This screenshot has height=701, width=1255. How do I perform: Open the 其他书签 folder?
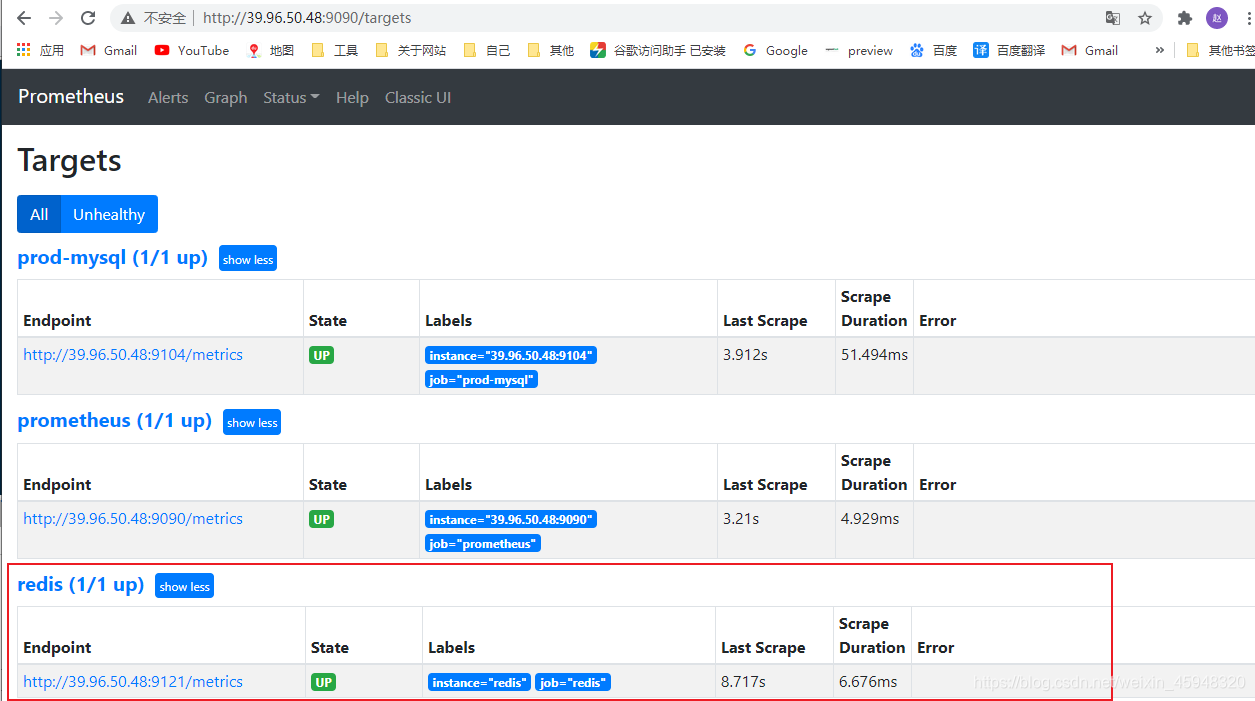tap(1219, 50)
